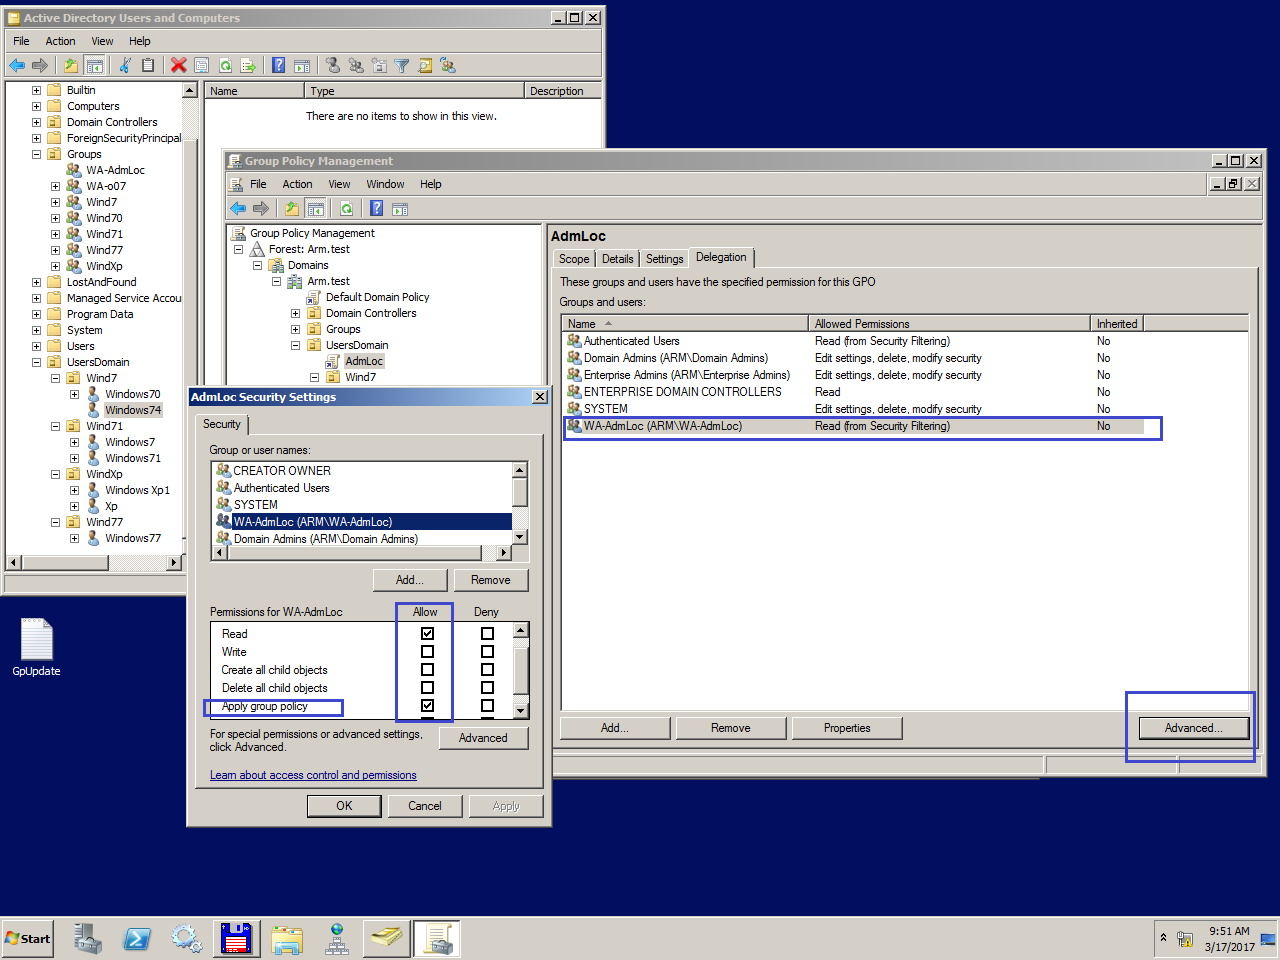1280x960 pixels.
Task: Expand the Windows70 node under Wind7
Action: point(74,394)
